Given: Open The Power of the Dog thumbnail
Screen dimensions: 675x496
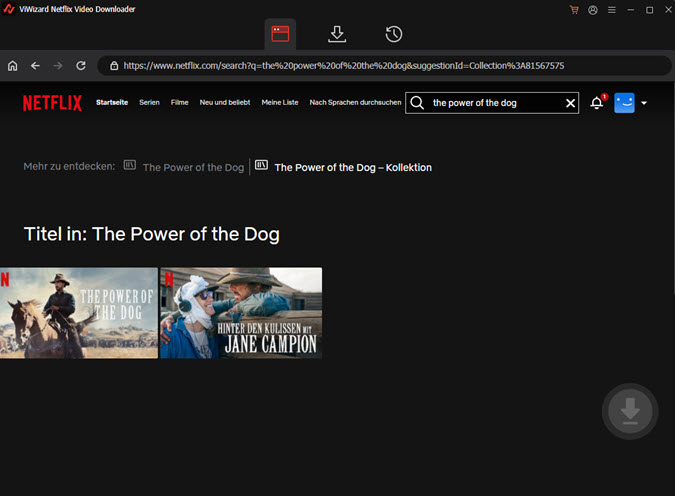Looking at the screenshot, I should [79, 313].
